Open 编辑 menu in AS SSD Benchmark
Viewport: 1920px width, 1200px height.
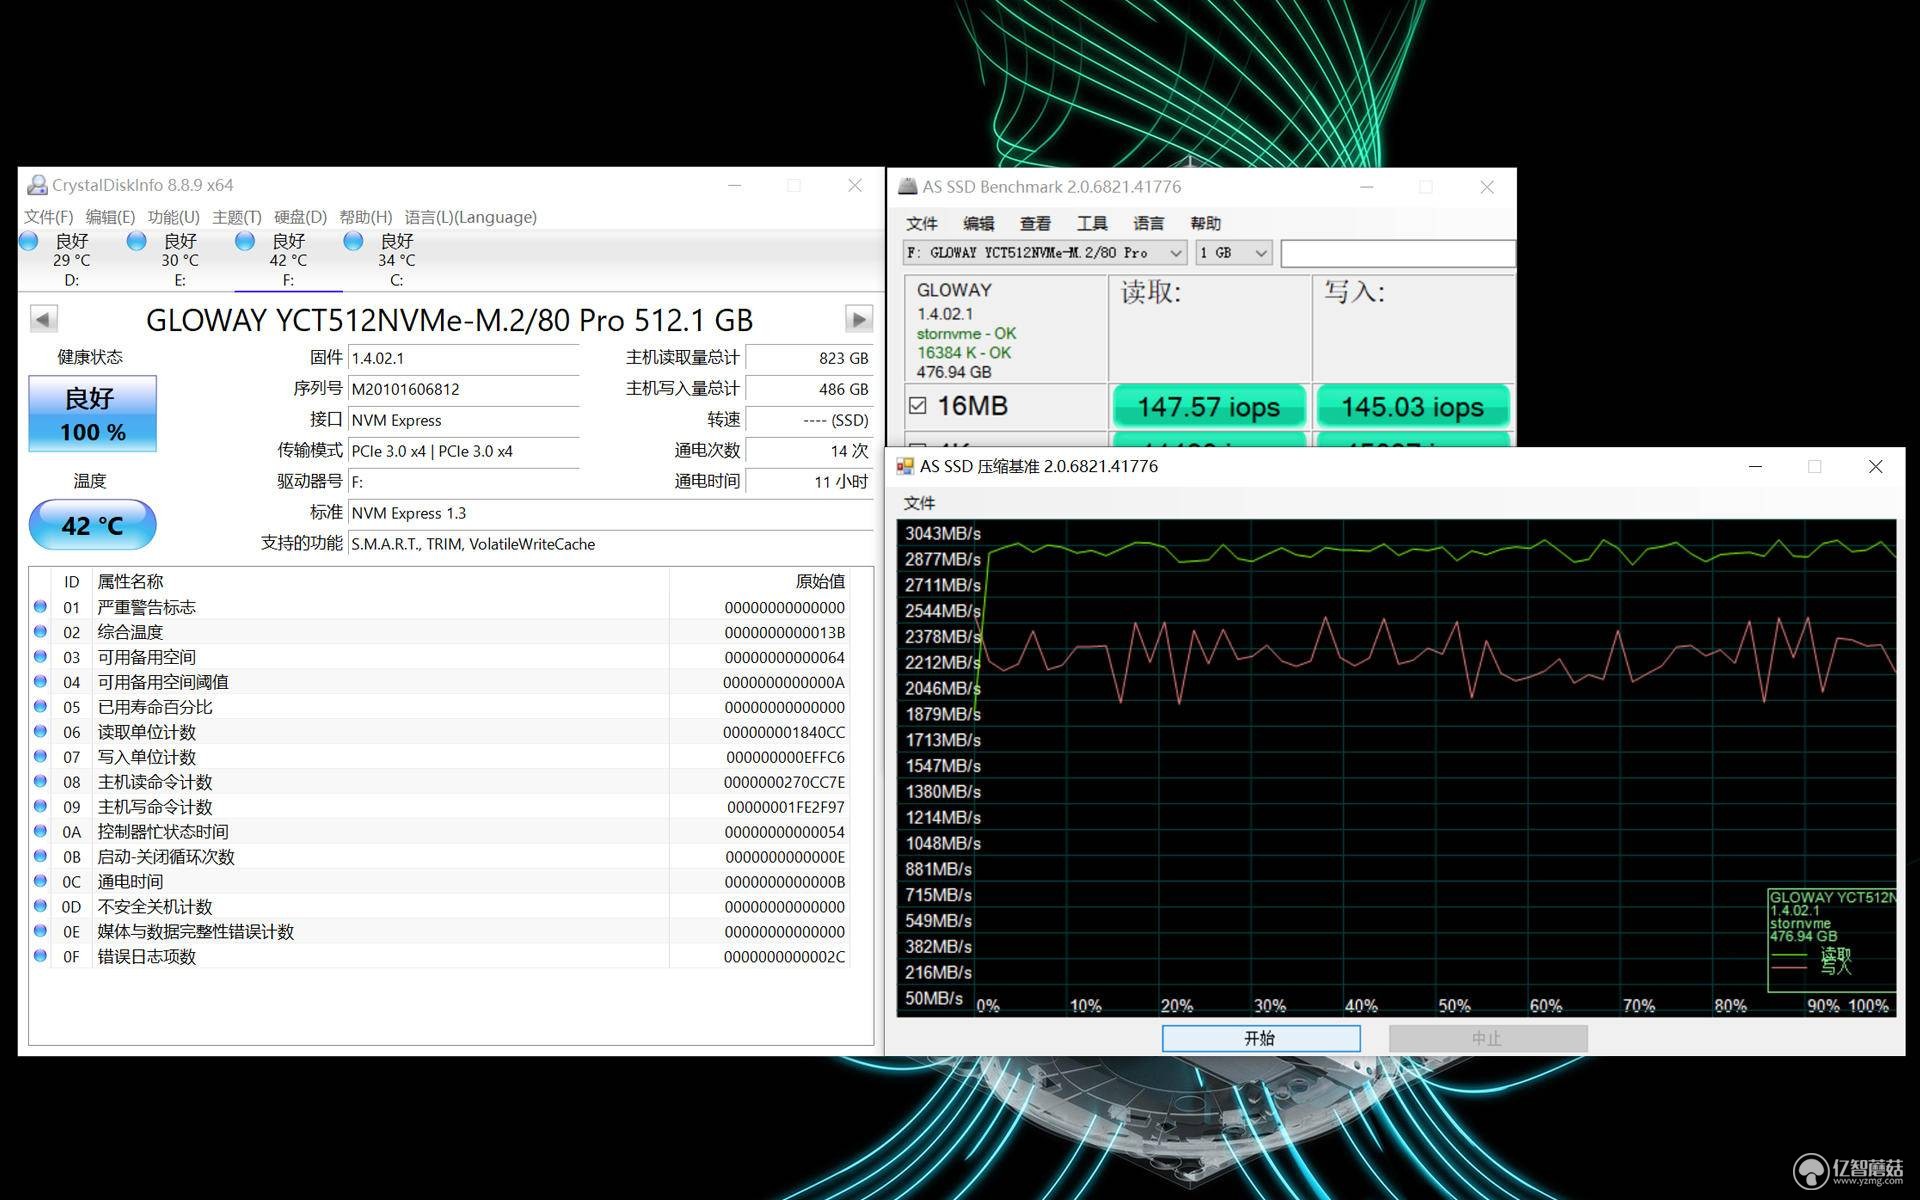coord(978,223)
